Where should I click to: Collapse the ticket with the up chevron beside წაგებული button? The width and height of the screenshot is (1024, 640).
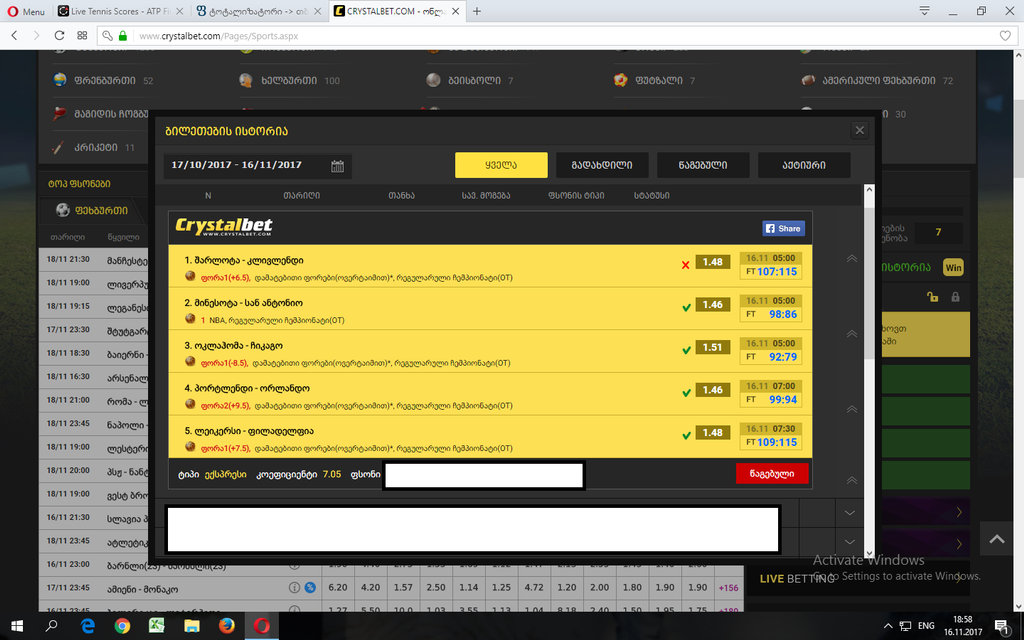click(x=852, y=480)
